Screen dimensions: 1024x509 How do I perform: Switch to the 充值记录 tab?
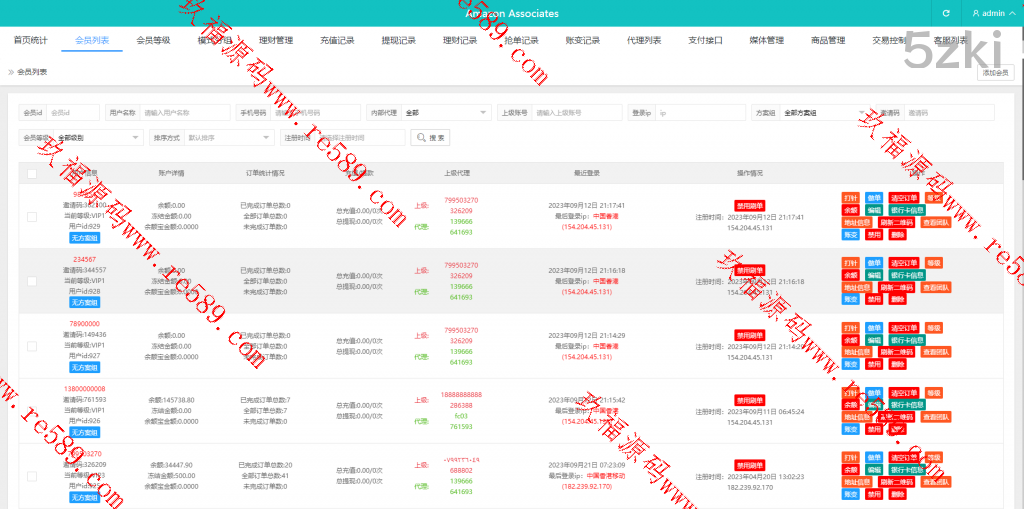click(x=337, y=40)
